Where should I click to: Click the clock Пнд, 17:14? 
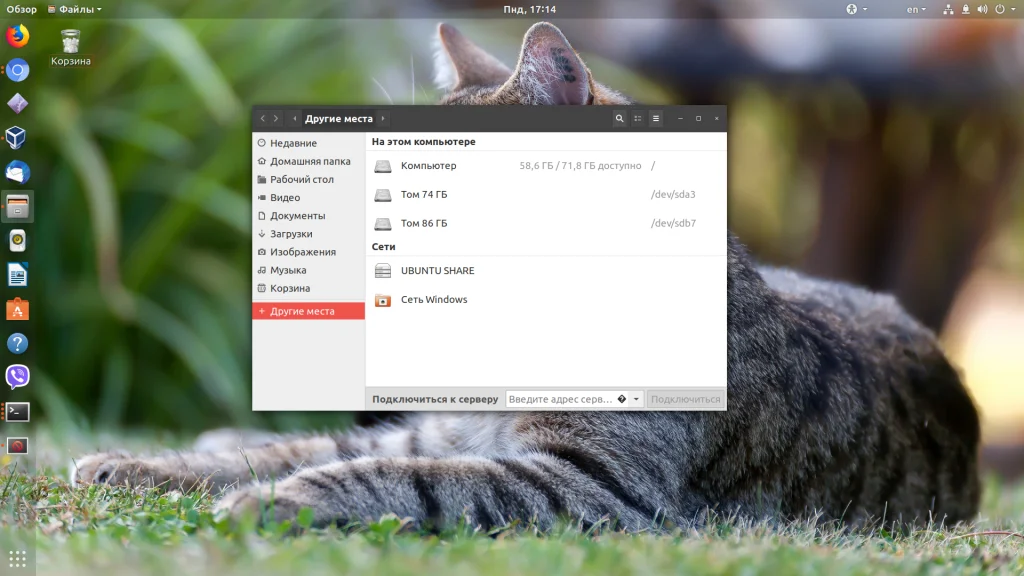pyautogui.click(x=530, y=9)
